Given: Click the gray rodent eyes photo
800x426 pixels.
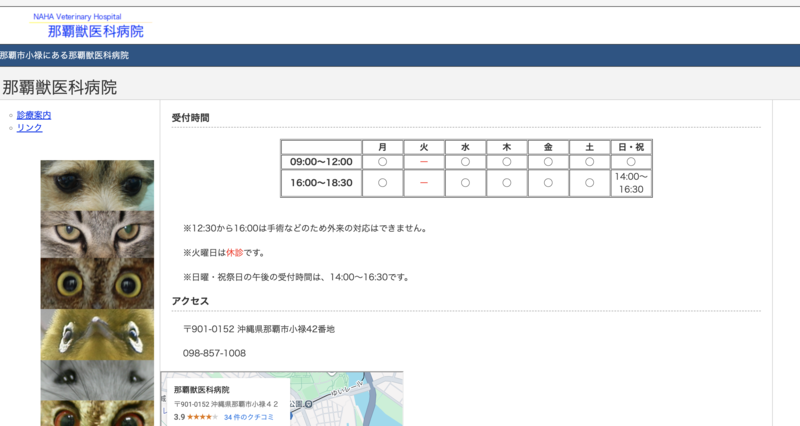Looking at the screenshot, I should 97,380.
